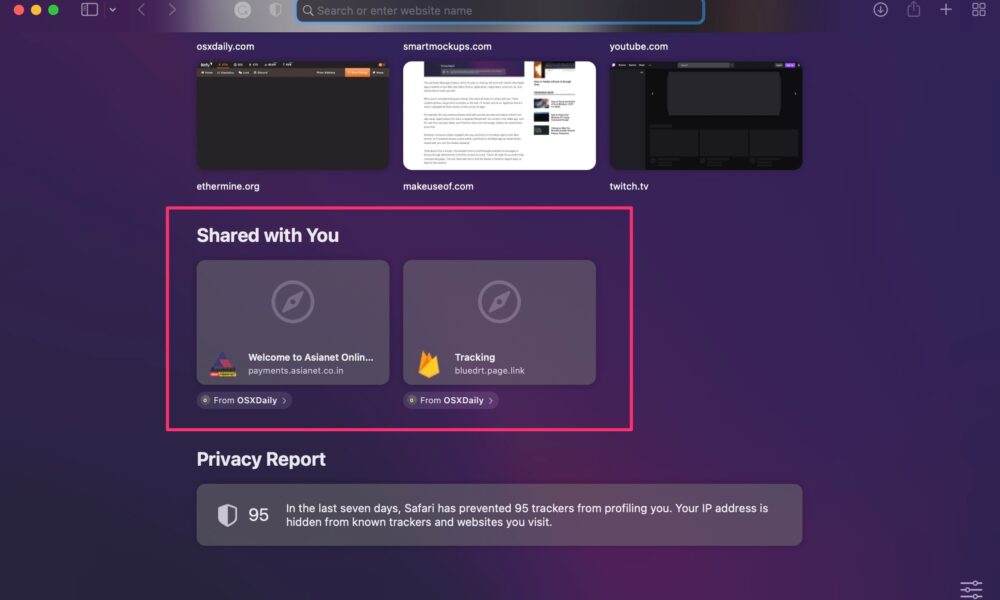Click From OSXDaily under the Asianet card
Screen dimensions: 1000x600
244,400
